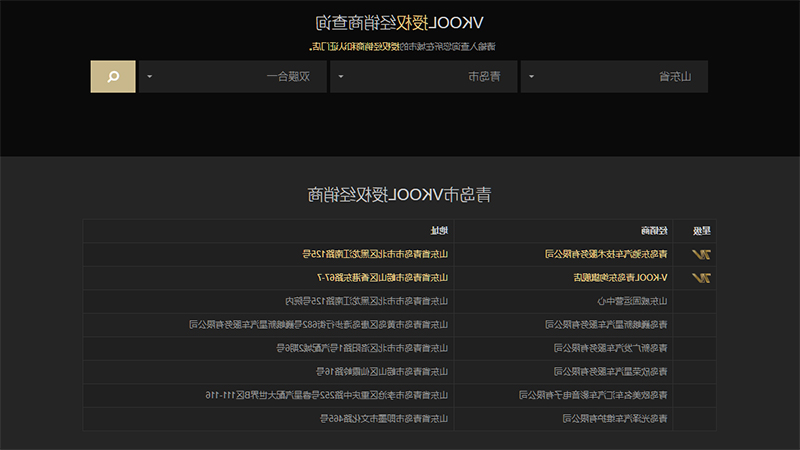Image resolution: width=800 pixels, height=450 pixels.
Task: Click dealer 青岛欧美名车汇汽车影音电子有限公司
Action: point(593,395)
